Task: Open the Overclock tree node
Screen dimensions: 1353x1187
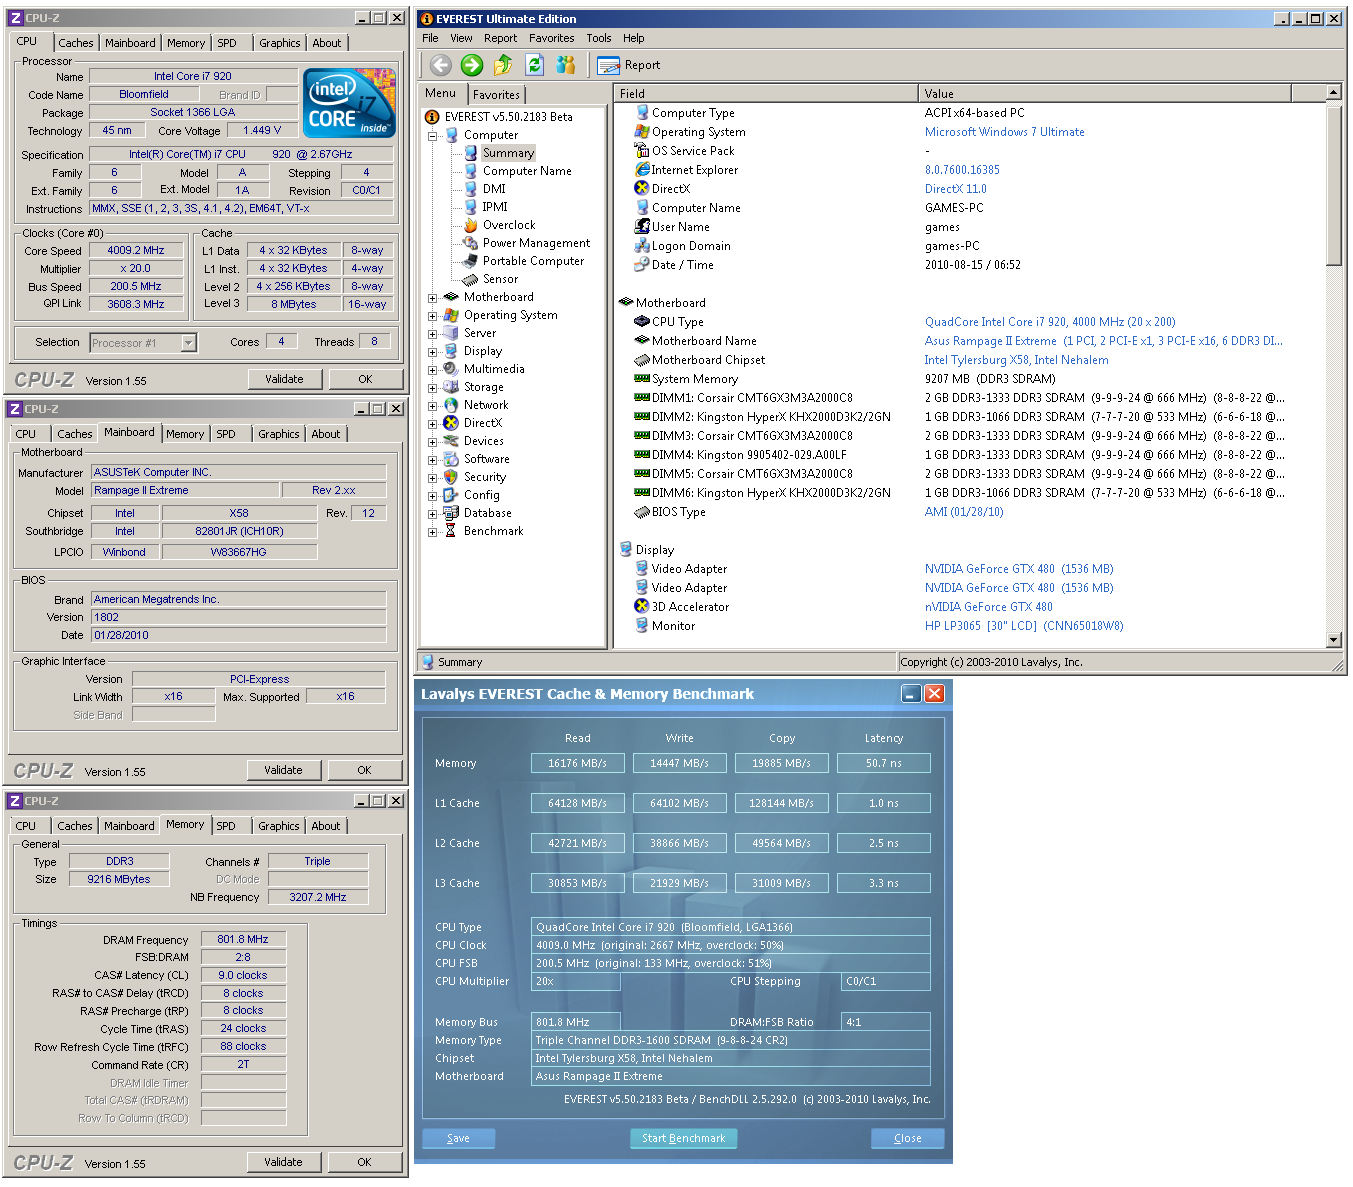Action: [509, 225]
